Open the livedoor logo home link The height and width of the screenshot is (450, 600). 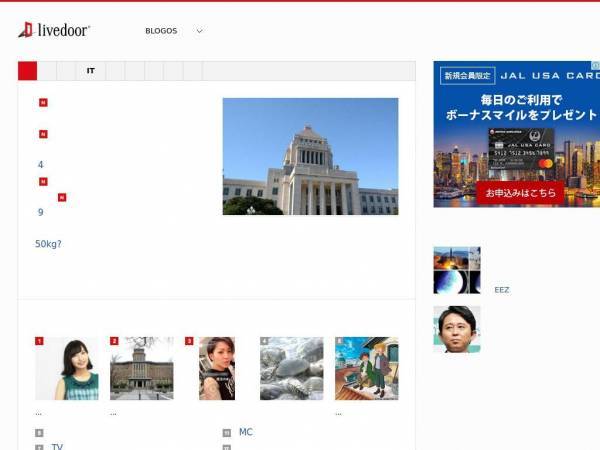point(54,30)
